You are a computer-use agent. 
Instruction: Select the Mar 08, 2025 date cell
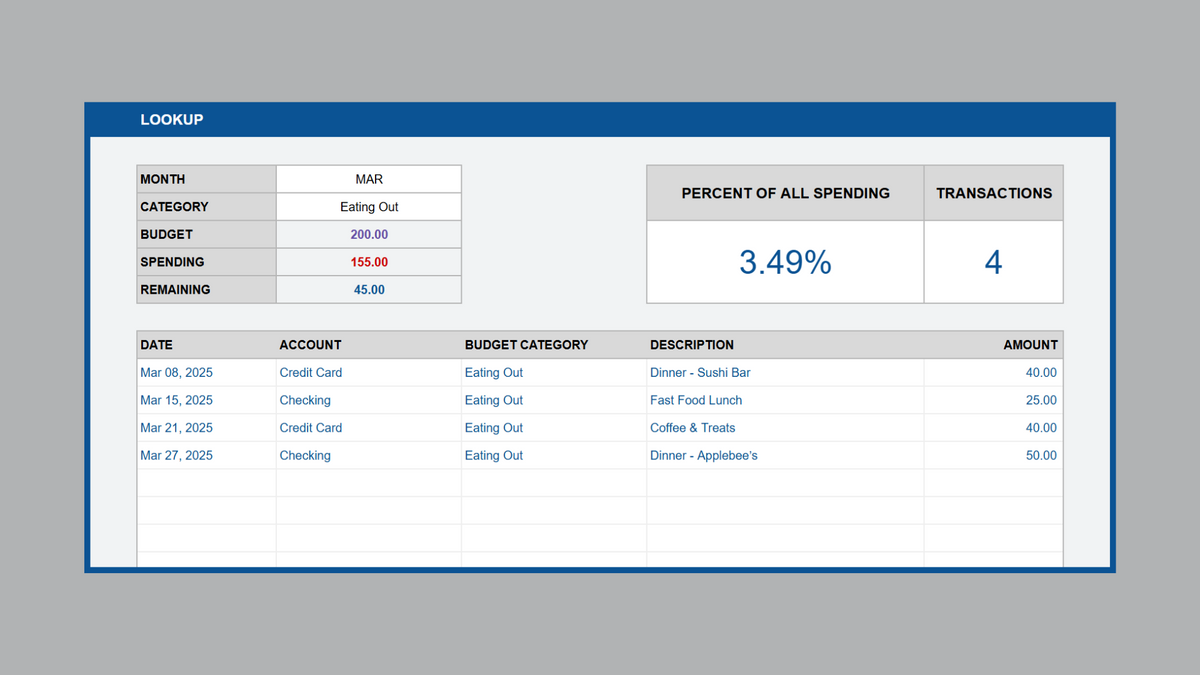coord(206,373)
